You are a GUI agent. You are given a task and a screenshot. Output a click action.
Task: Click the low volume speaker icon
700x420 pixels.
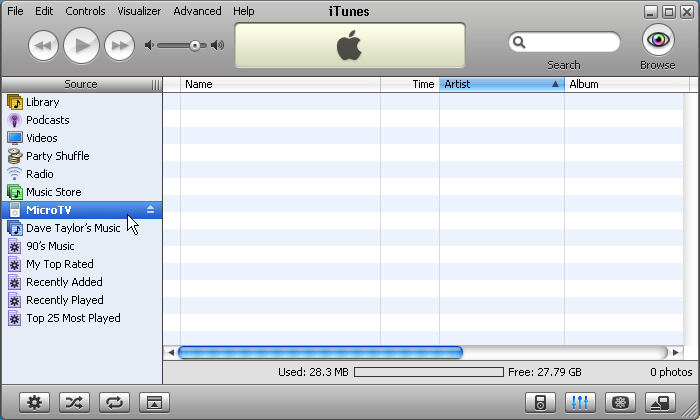click(149, 45)
